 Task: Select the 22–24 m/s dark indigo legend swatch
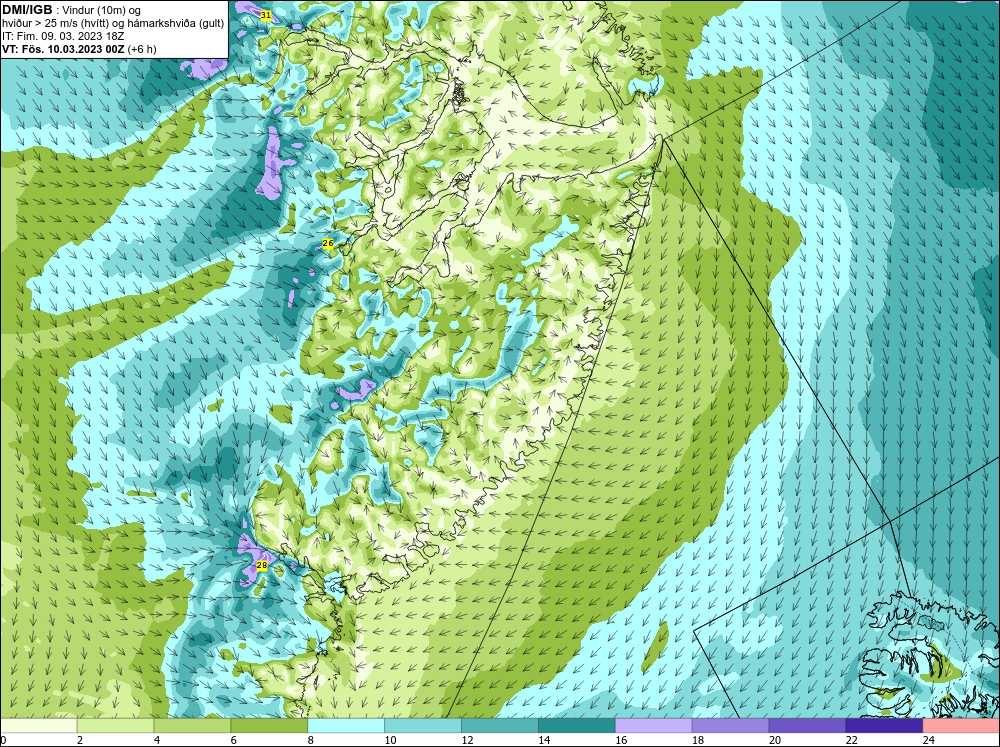884,726
